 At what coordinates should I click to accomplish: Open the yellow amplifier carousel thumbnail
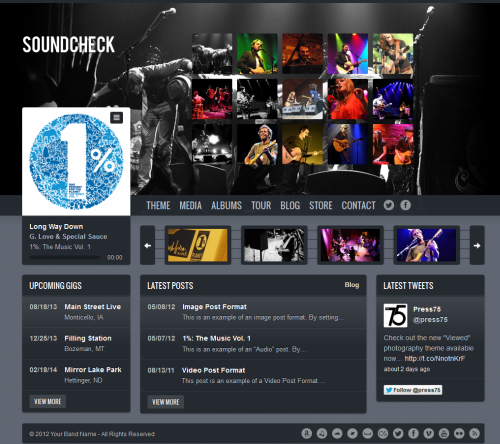pos(198,245)
